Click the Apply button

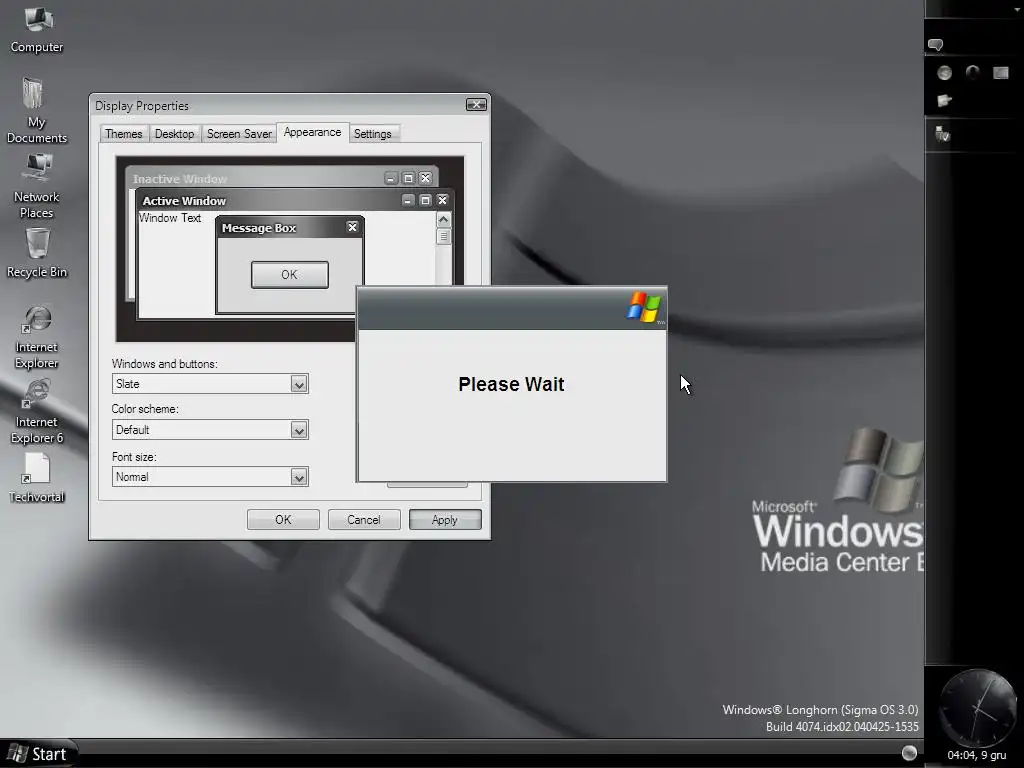[x=445, y=520]
